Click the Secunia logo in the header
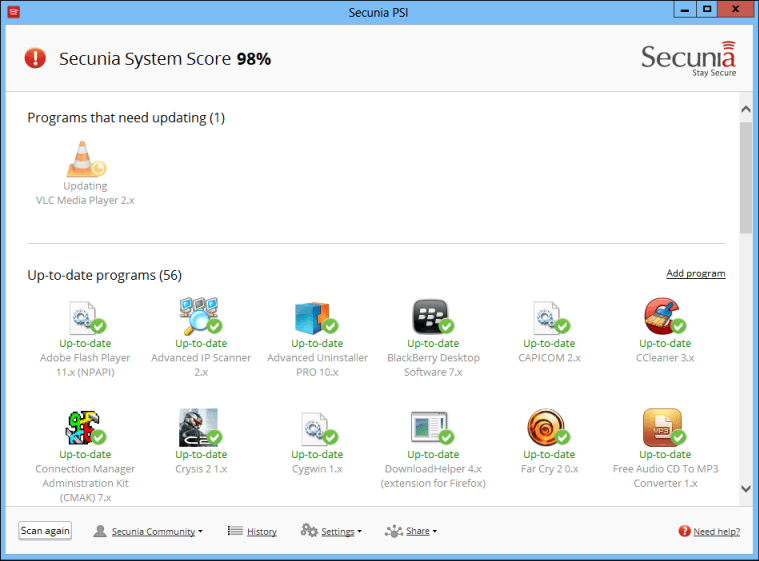Image resolution: width=759 pixels, height=561 pixels. [x=688, y=59]
